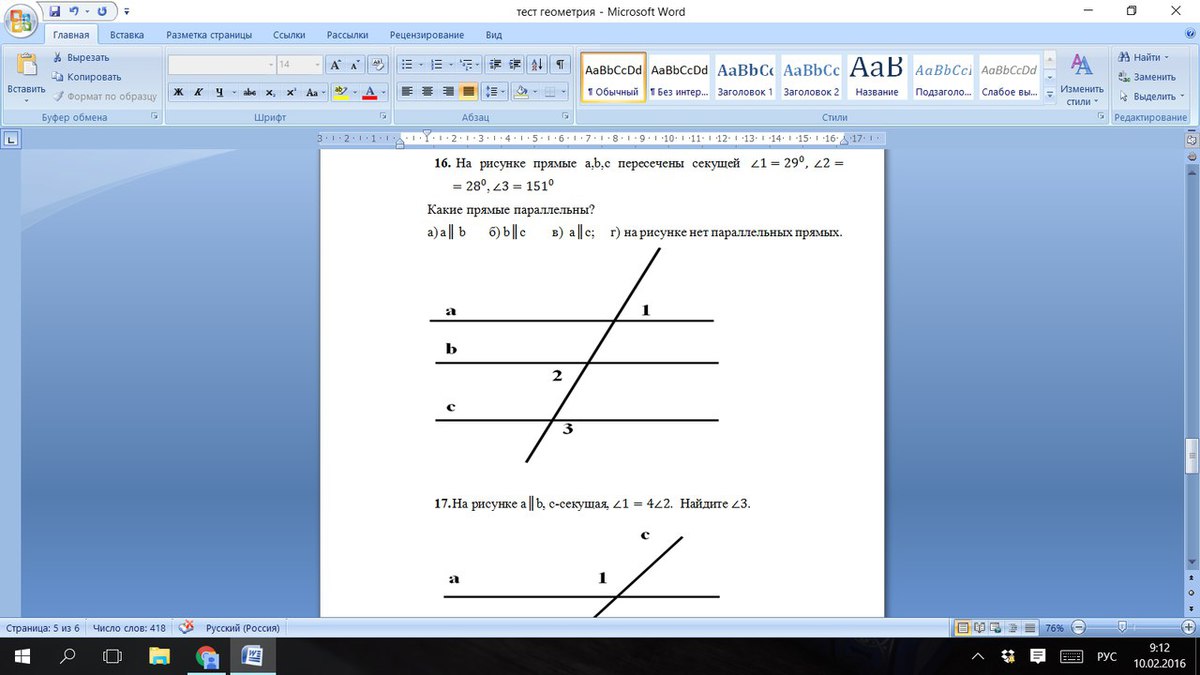Image resolution: width=1200 pixels, height=675 pixels.
Task: Apply bulleted list
Action: (x=407, y=64)
